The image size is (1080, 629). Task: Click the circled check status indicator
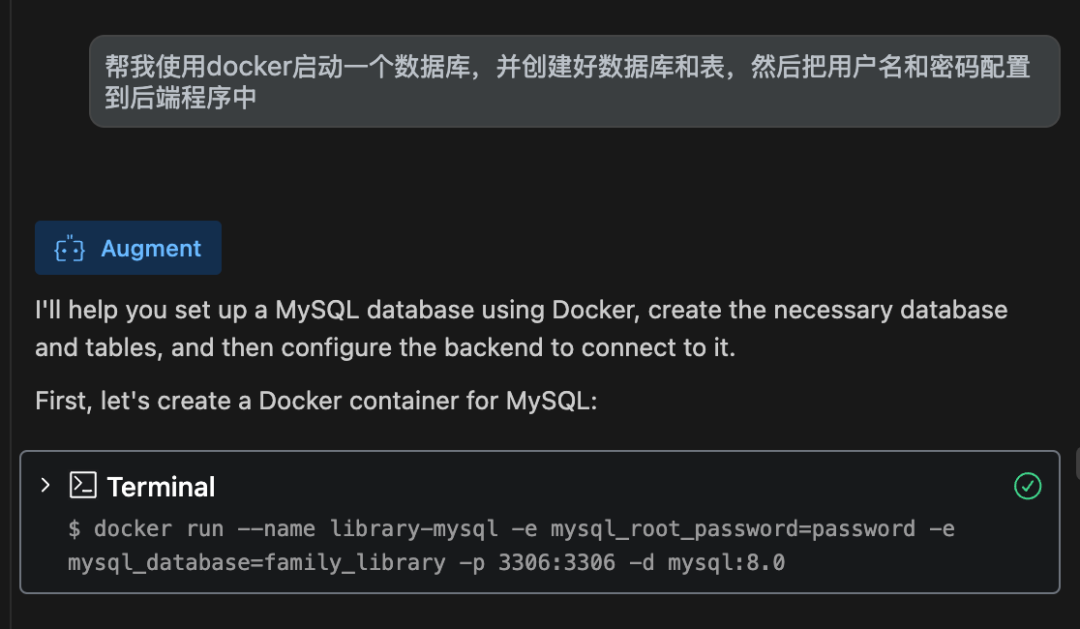pyautogui.click(x=1027, y=487)
